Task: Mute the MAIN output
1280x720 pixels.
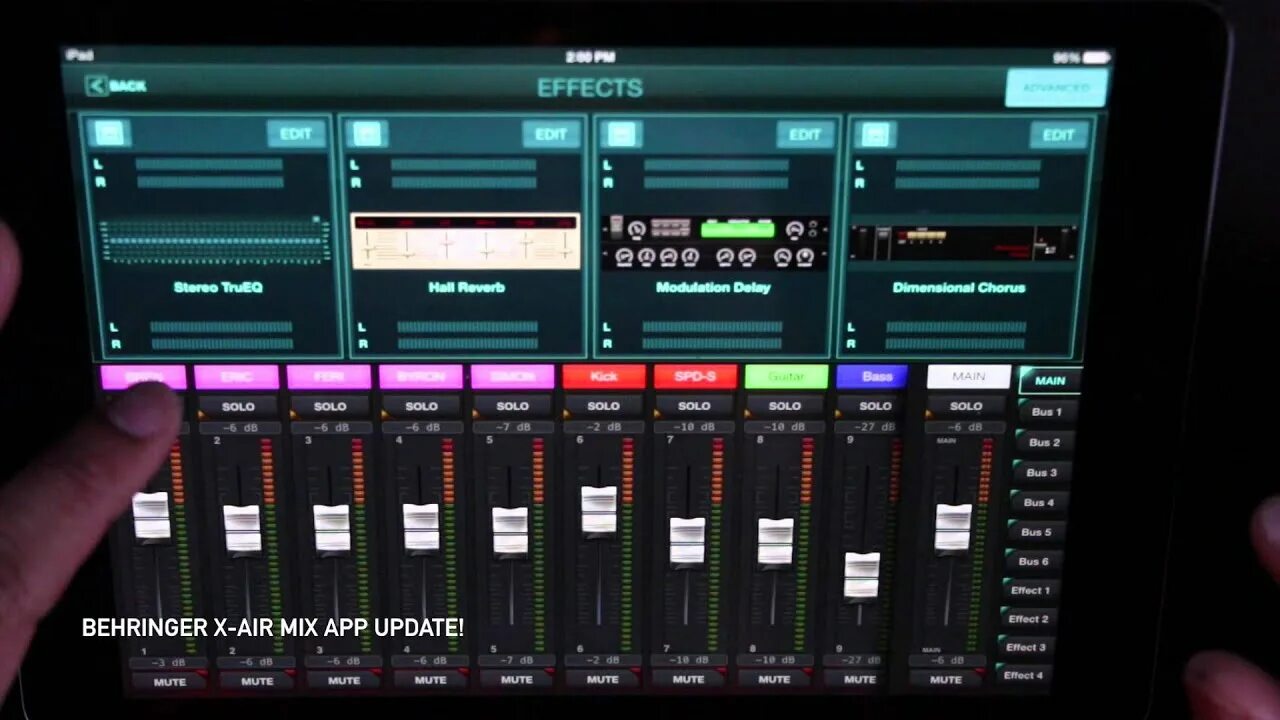Action: tap(946, 679)
